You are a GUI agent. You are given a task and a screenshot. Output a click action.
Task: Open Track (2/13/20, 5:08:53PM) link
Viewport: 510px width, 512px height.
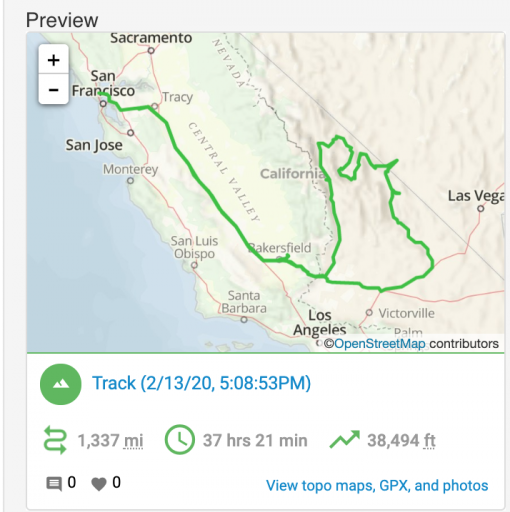[201, 383]
